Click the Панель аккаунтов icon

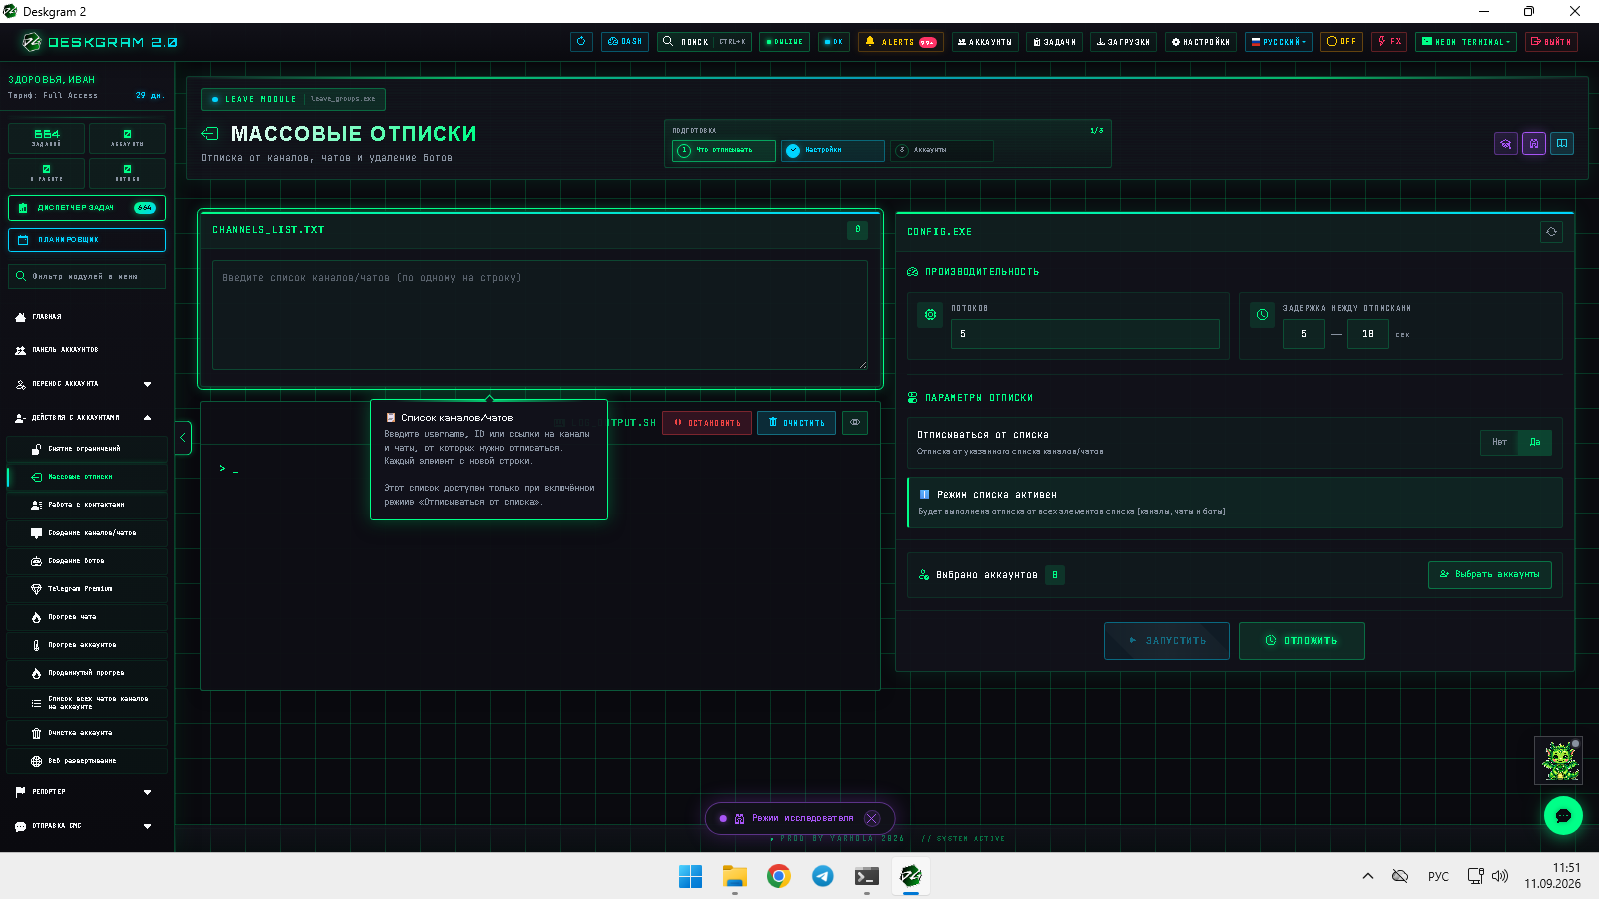click(x=21, y=350)
